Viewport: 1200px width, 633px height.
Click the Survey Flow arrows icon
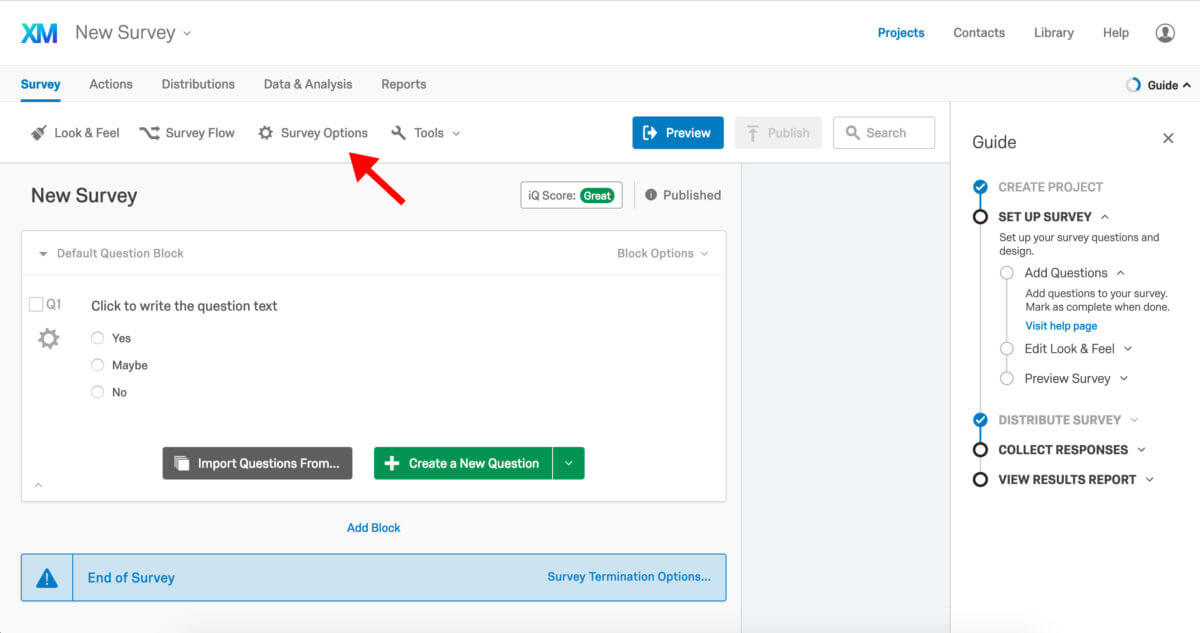point(149,132)
